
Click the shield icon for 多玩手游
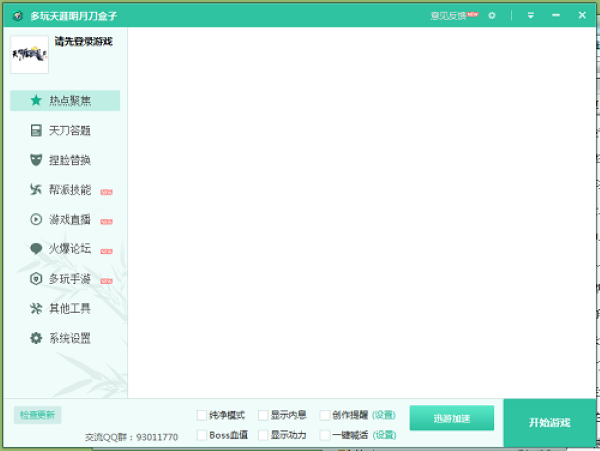(36, 278)
